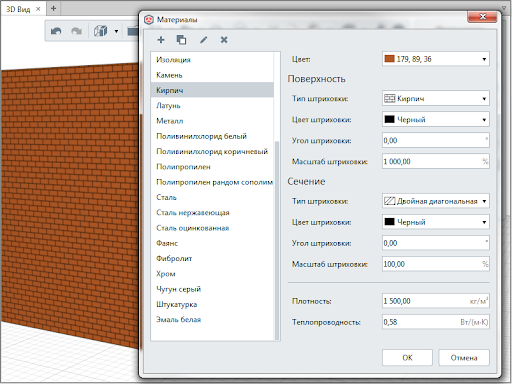Select Латунь in materials list
The height and width of the screenshot is (384, 512).
tap(212, 106)
